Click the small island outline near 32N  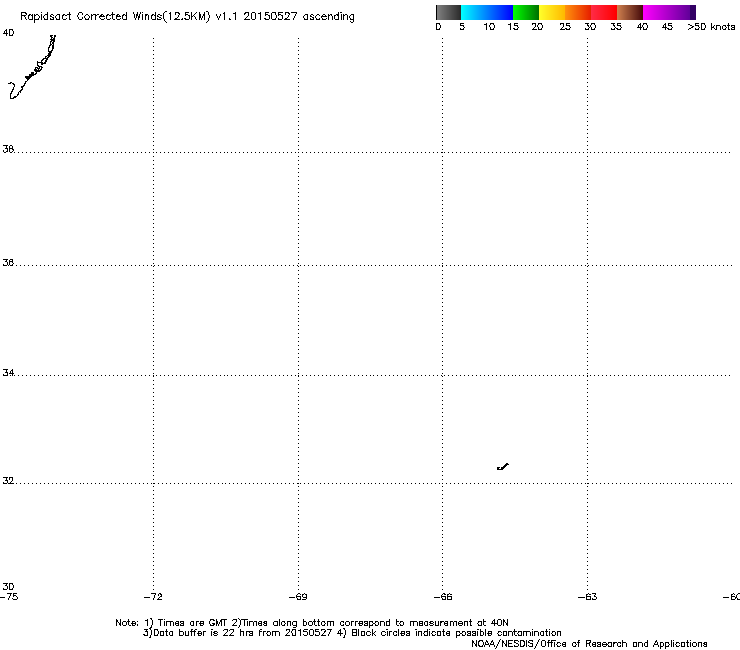503,467
